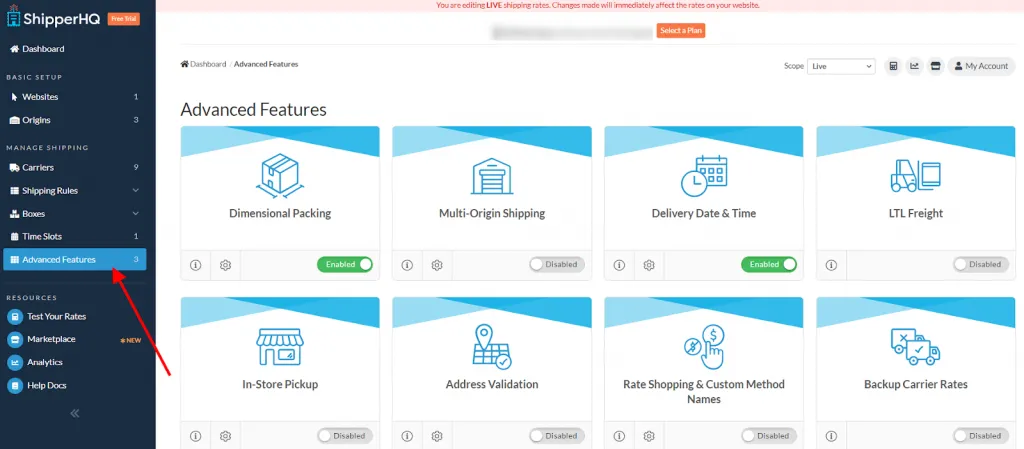
Task: Go to Dashboard in the sidebar
Action: pyautogui.click(x=37, y=49)
